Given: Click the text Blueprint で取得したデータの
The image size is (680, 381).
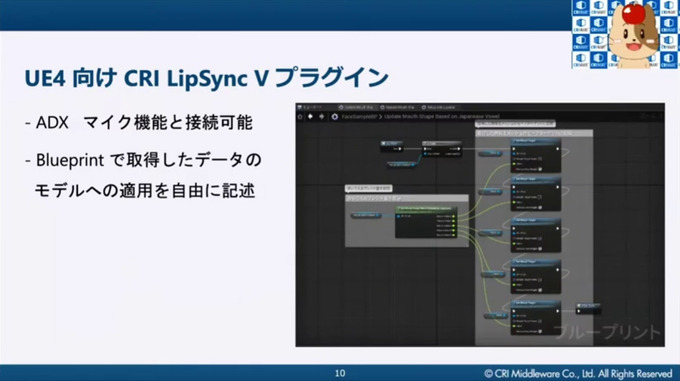Looking at the screenshot, I should point(148,160).
